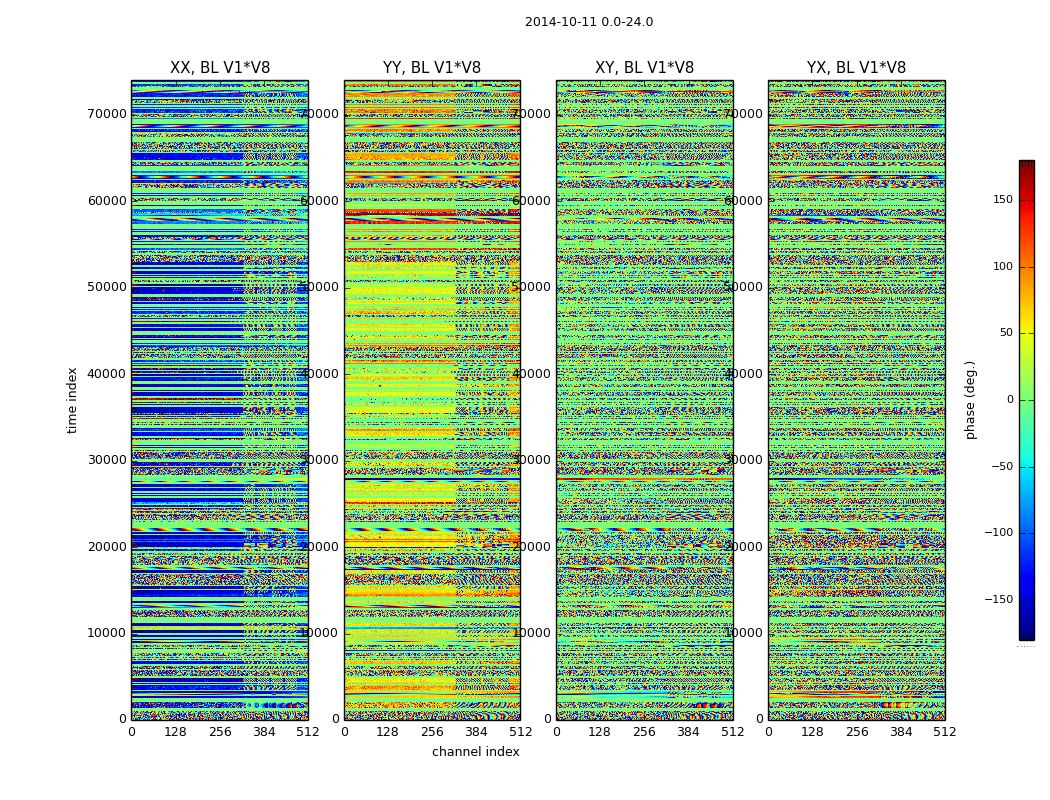
Task: Click the 70000 tick label on the XX plot
Action: click(x=106, y=114)
